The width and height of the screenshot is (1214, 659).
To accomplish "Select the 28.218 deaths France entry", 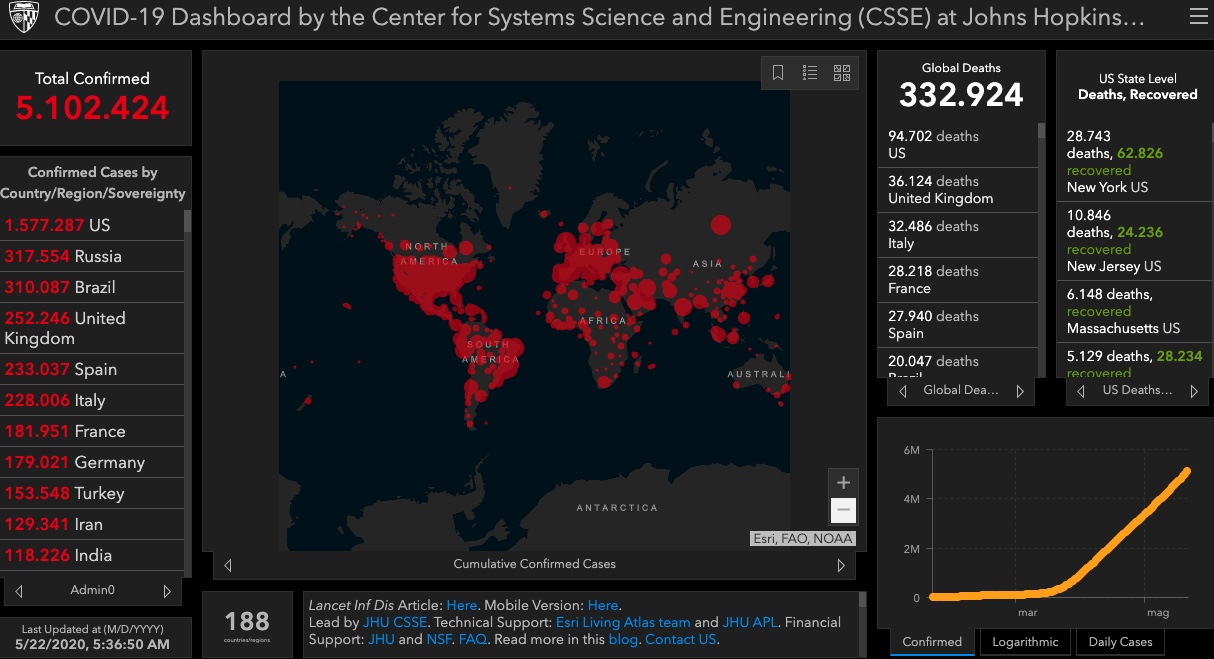I will pyautogui.click(x=958, y=280).
